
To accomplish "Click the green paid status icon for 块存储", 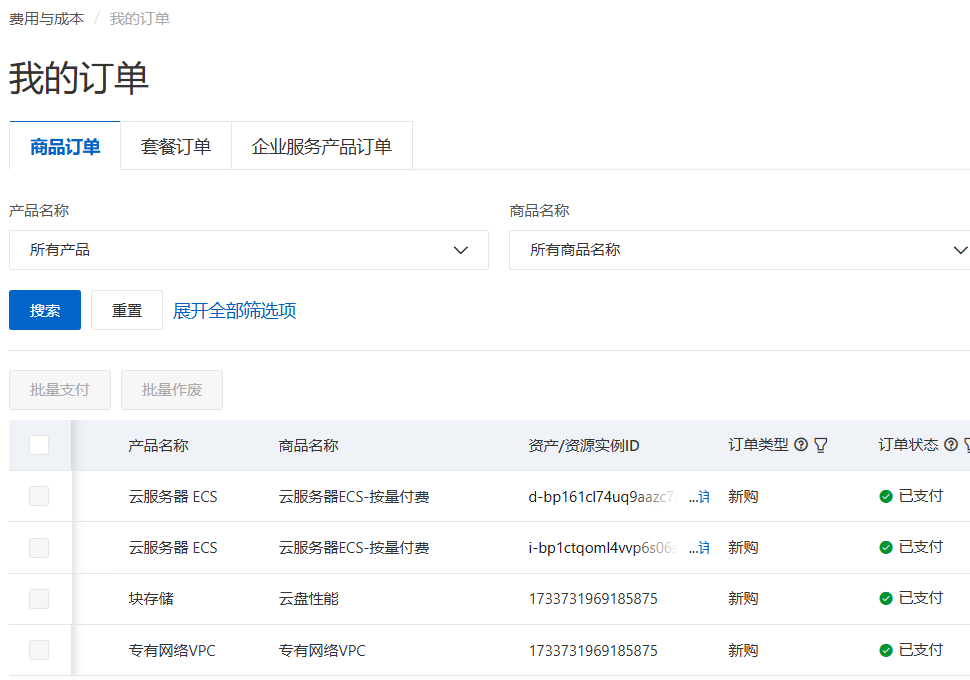I will [886, 599].
